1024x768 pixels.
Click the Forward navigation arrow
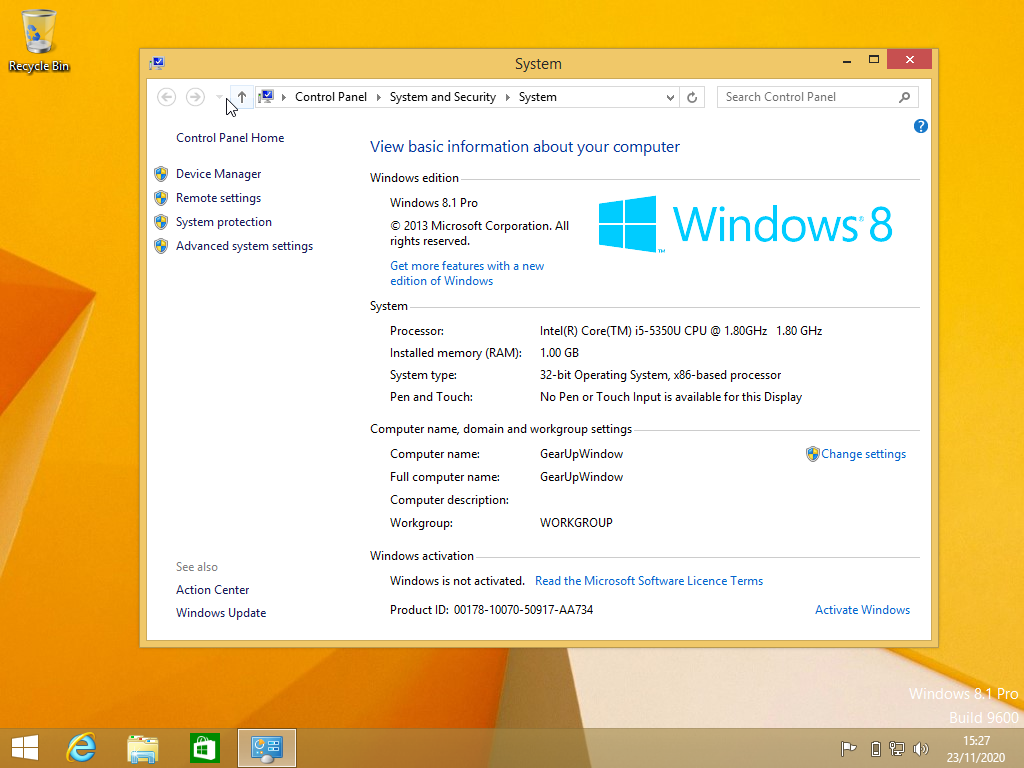point(195,97)
